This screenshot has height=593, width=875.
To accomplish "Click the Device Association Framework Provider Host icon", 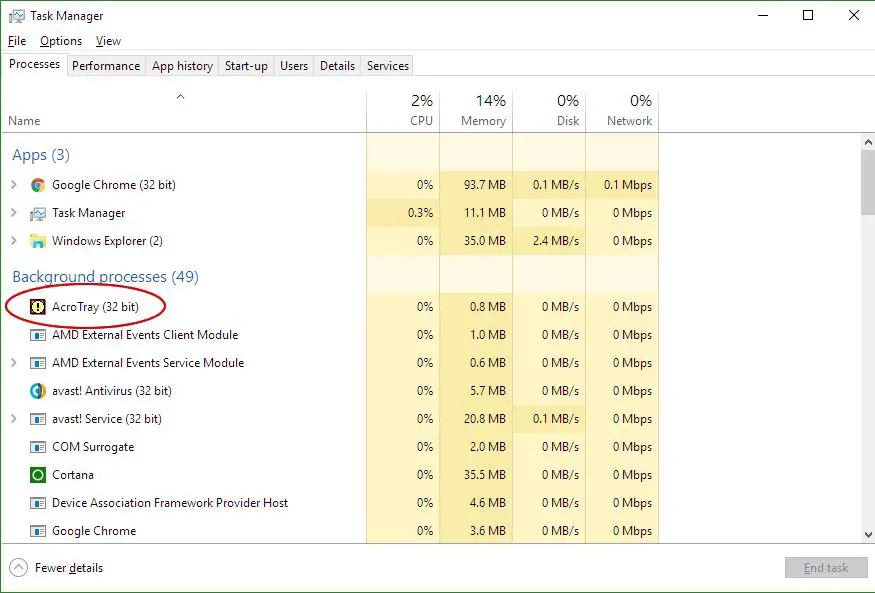I will 37,503.
